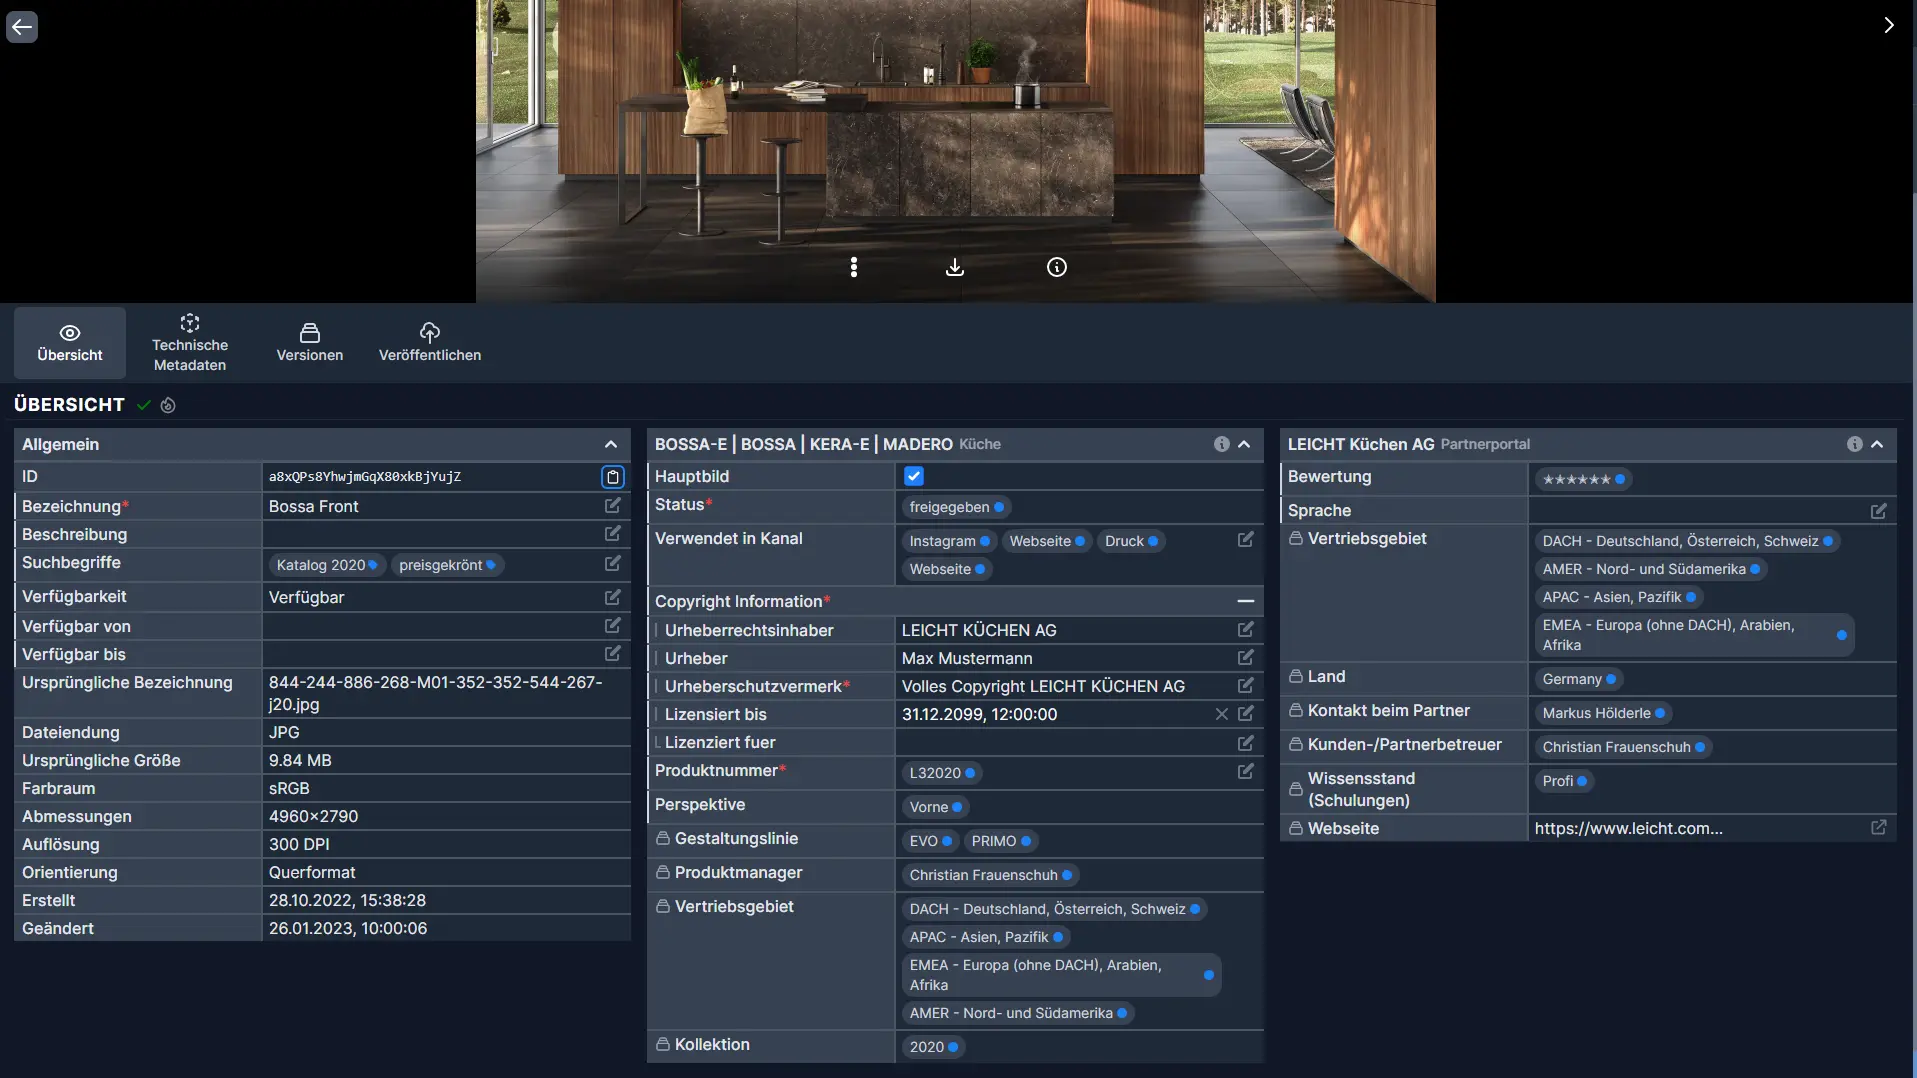Switch to the Technische Metadaten tab

click(x=190, y=343)
